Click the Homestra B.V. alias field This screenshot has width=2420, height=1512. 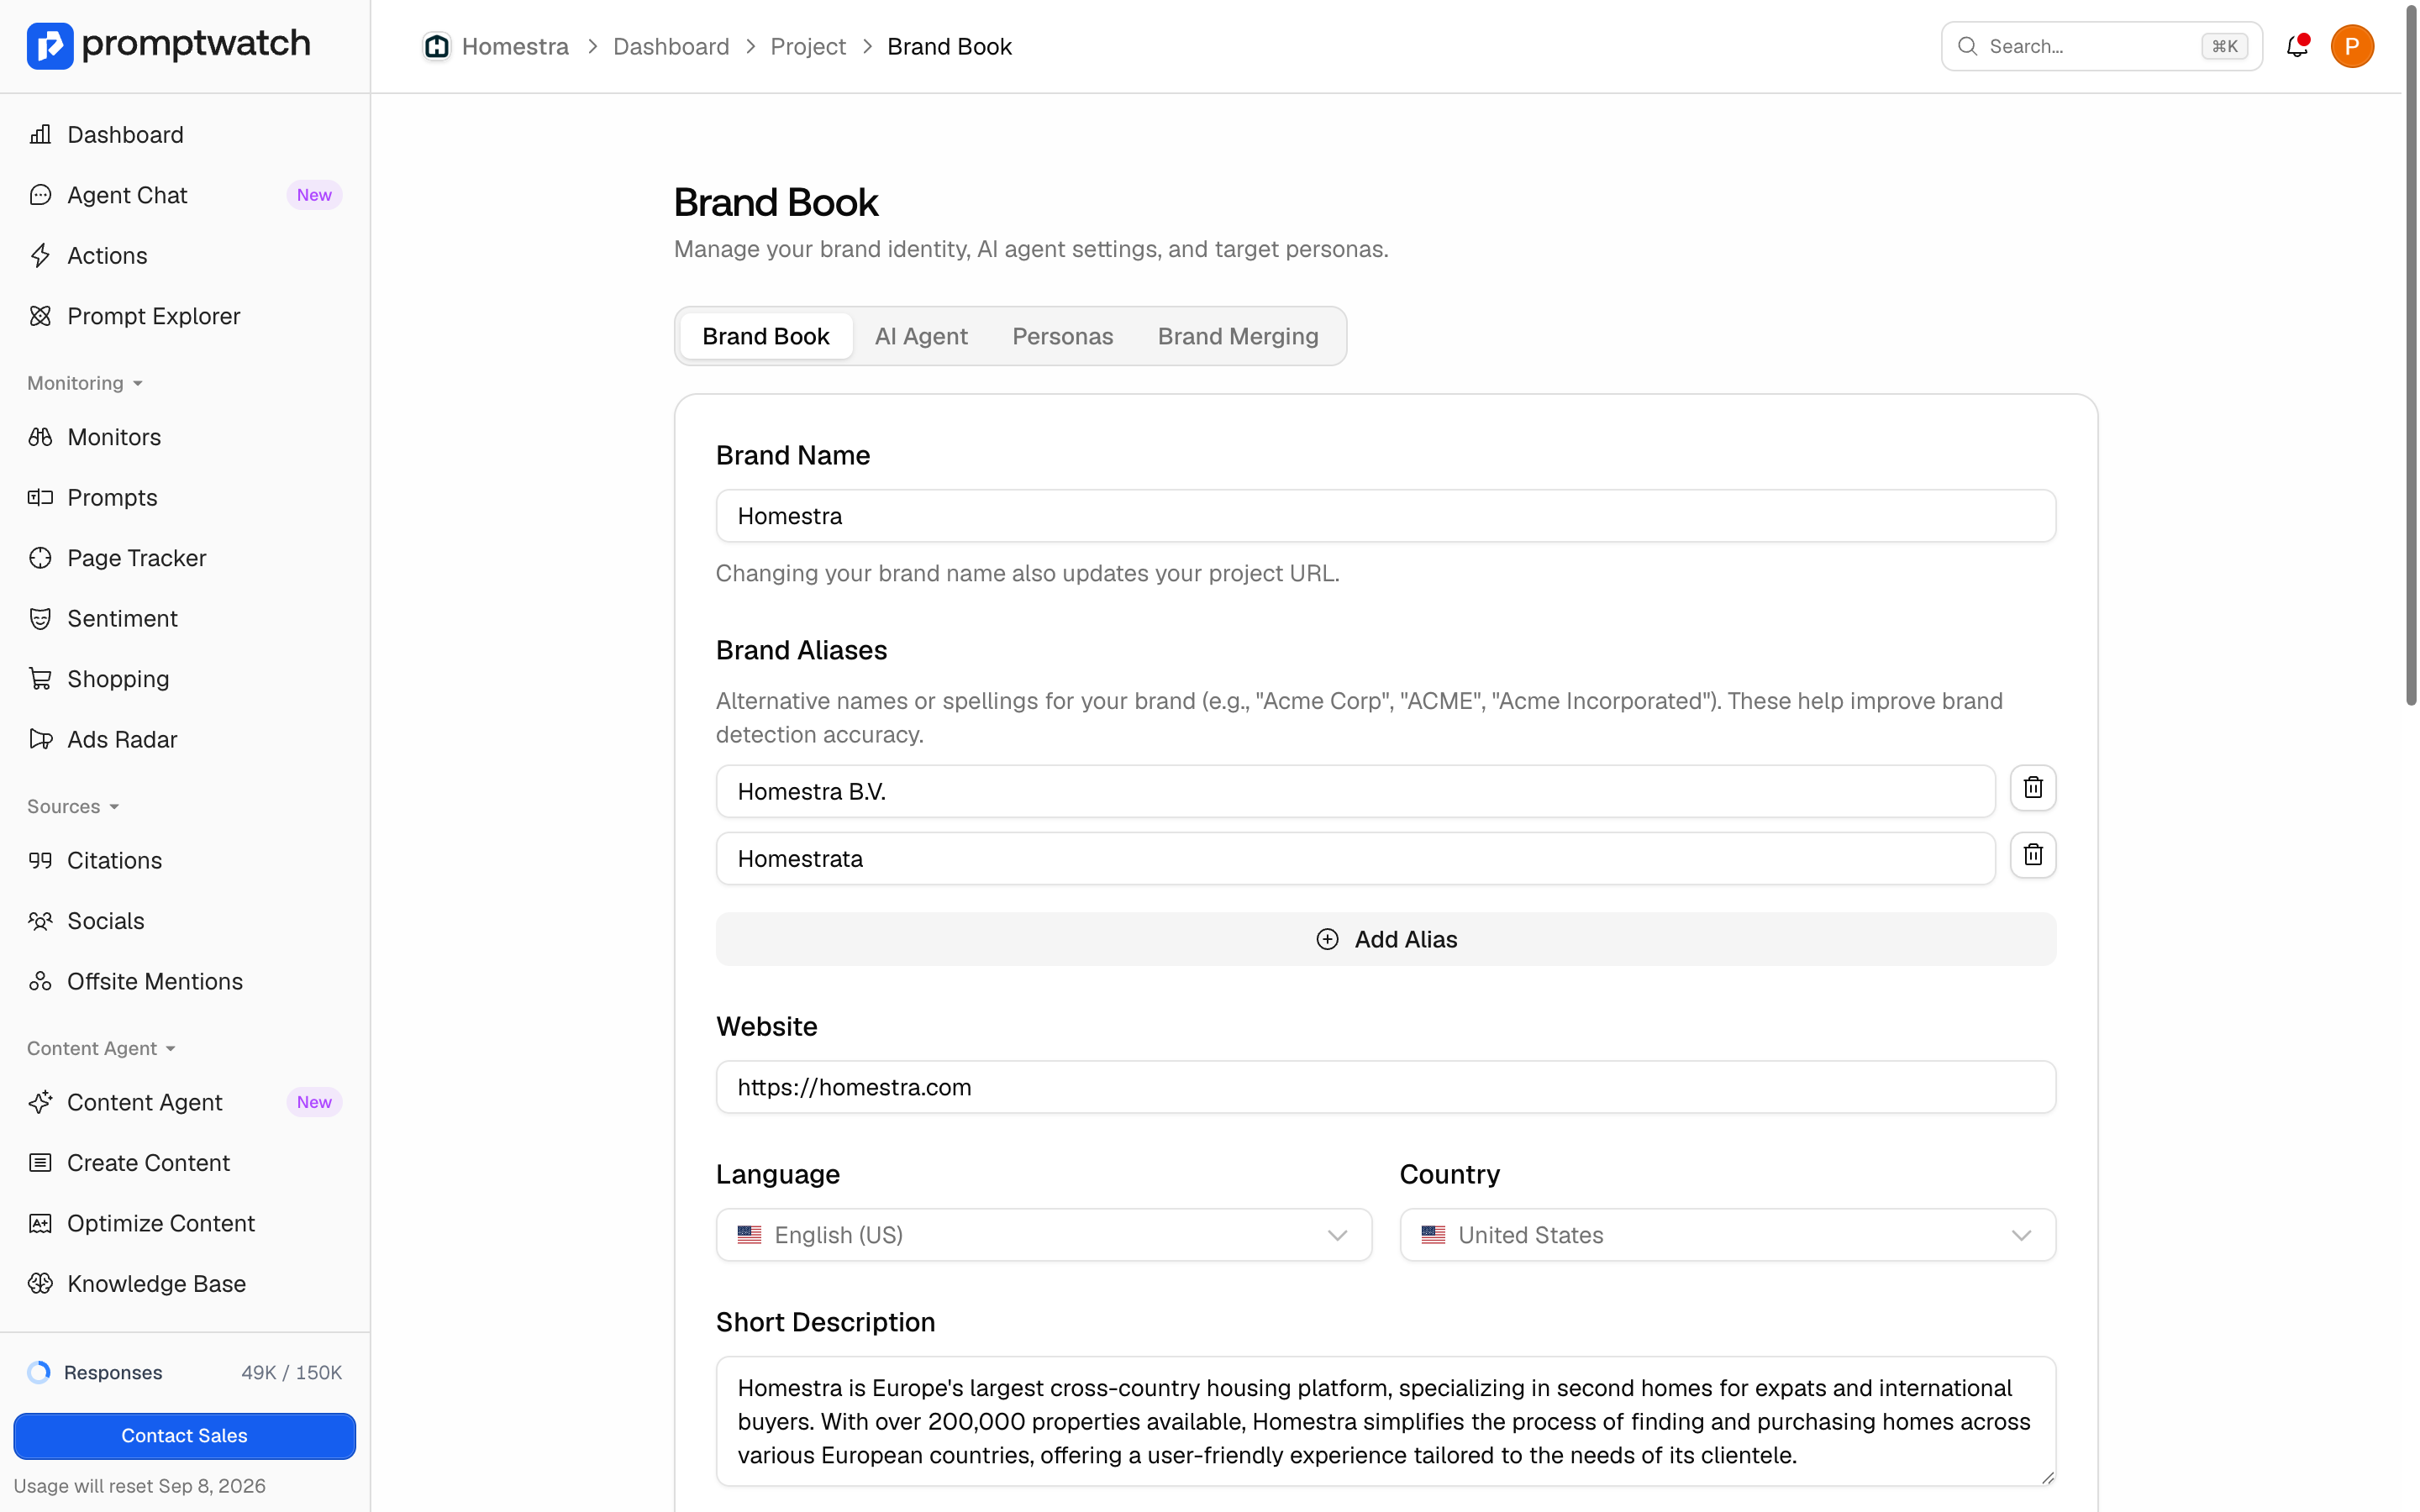(x=1355, y=792)
